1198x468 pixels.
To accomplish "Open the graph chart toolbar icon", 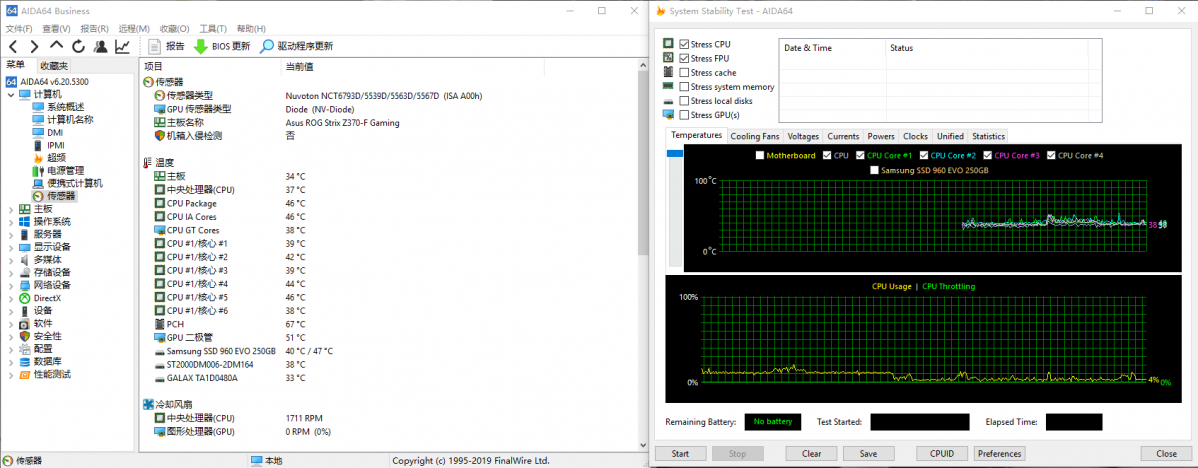I will click(x=122, y=46).
